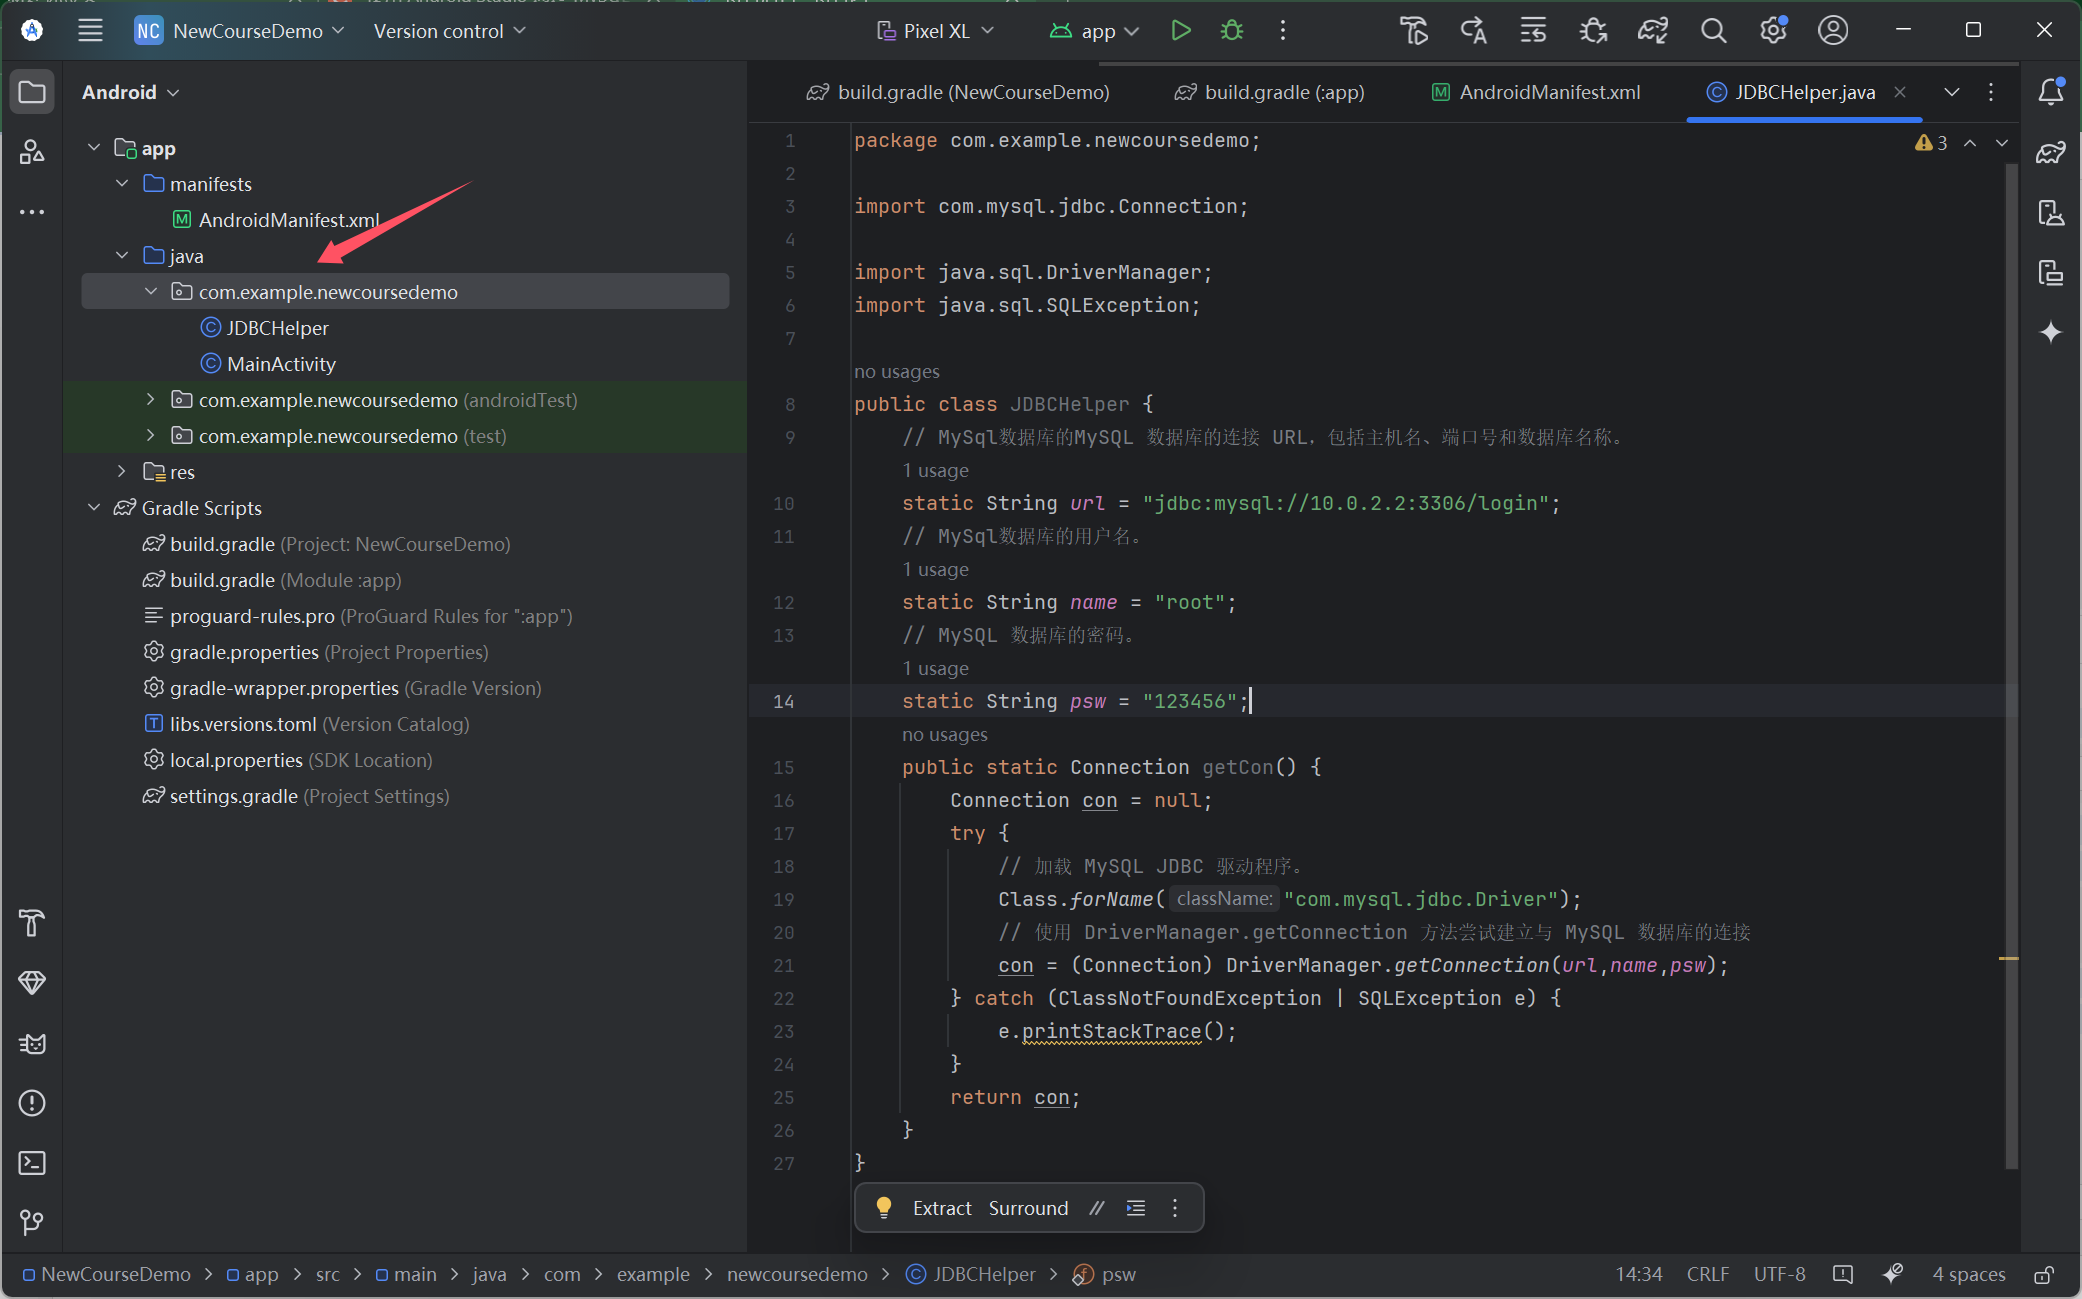Click the Extract button in the floating toolbar

click(x=941, y=1208)
